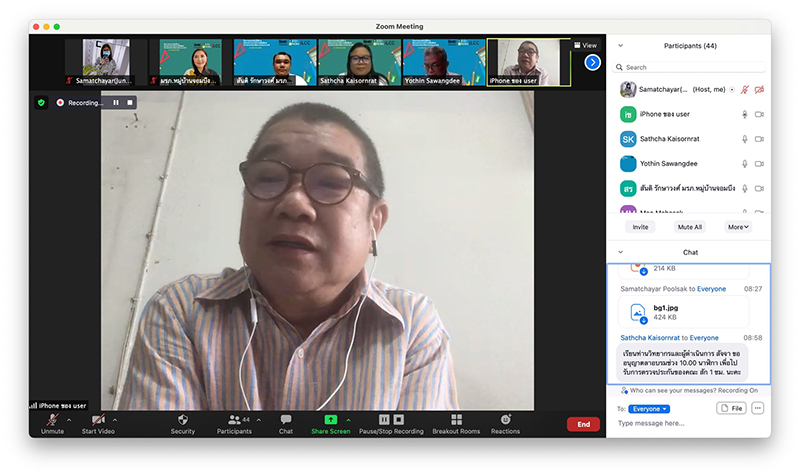Toggle microphone for Sathcha Kaisornrat participant

(744, 139)
